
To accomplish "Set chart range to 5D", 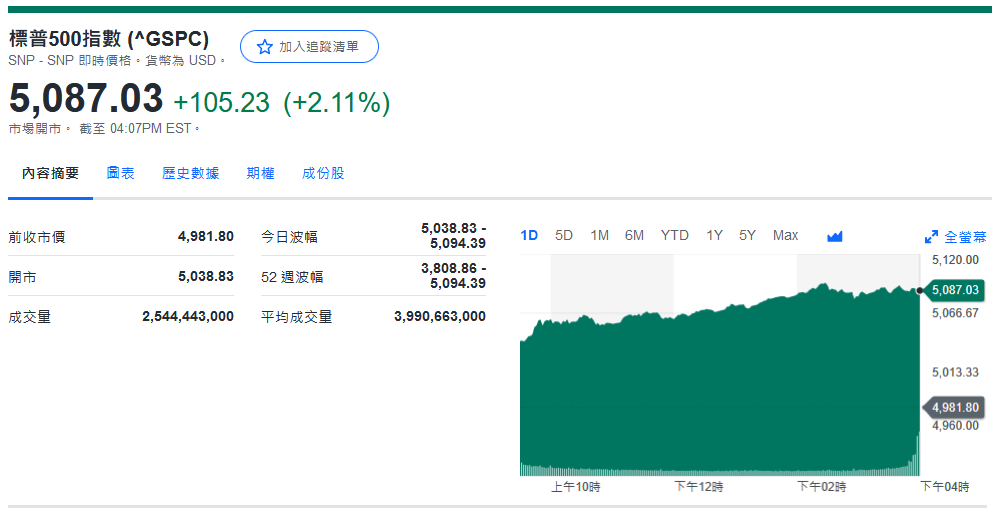I will 564,235.
